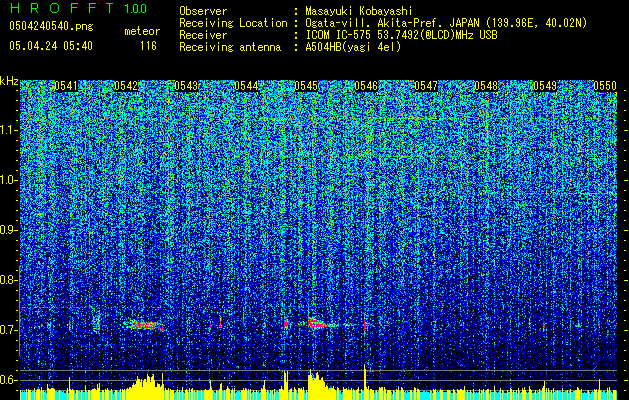Viewport: 629px width, 400px height.
Task: Click the 0549 time marker
Action: [x=546, y=87]
